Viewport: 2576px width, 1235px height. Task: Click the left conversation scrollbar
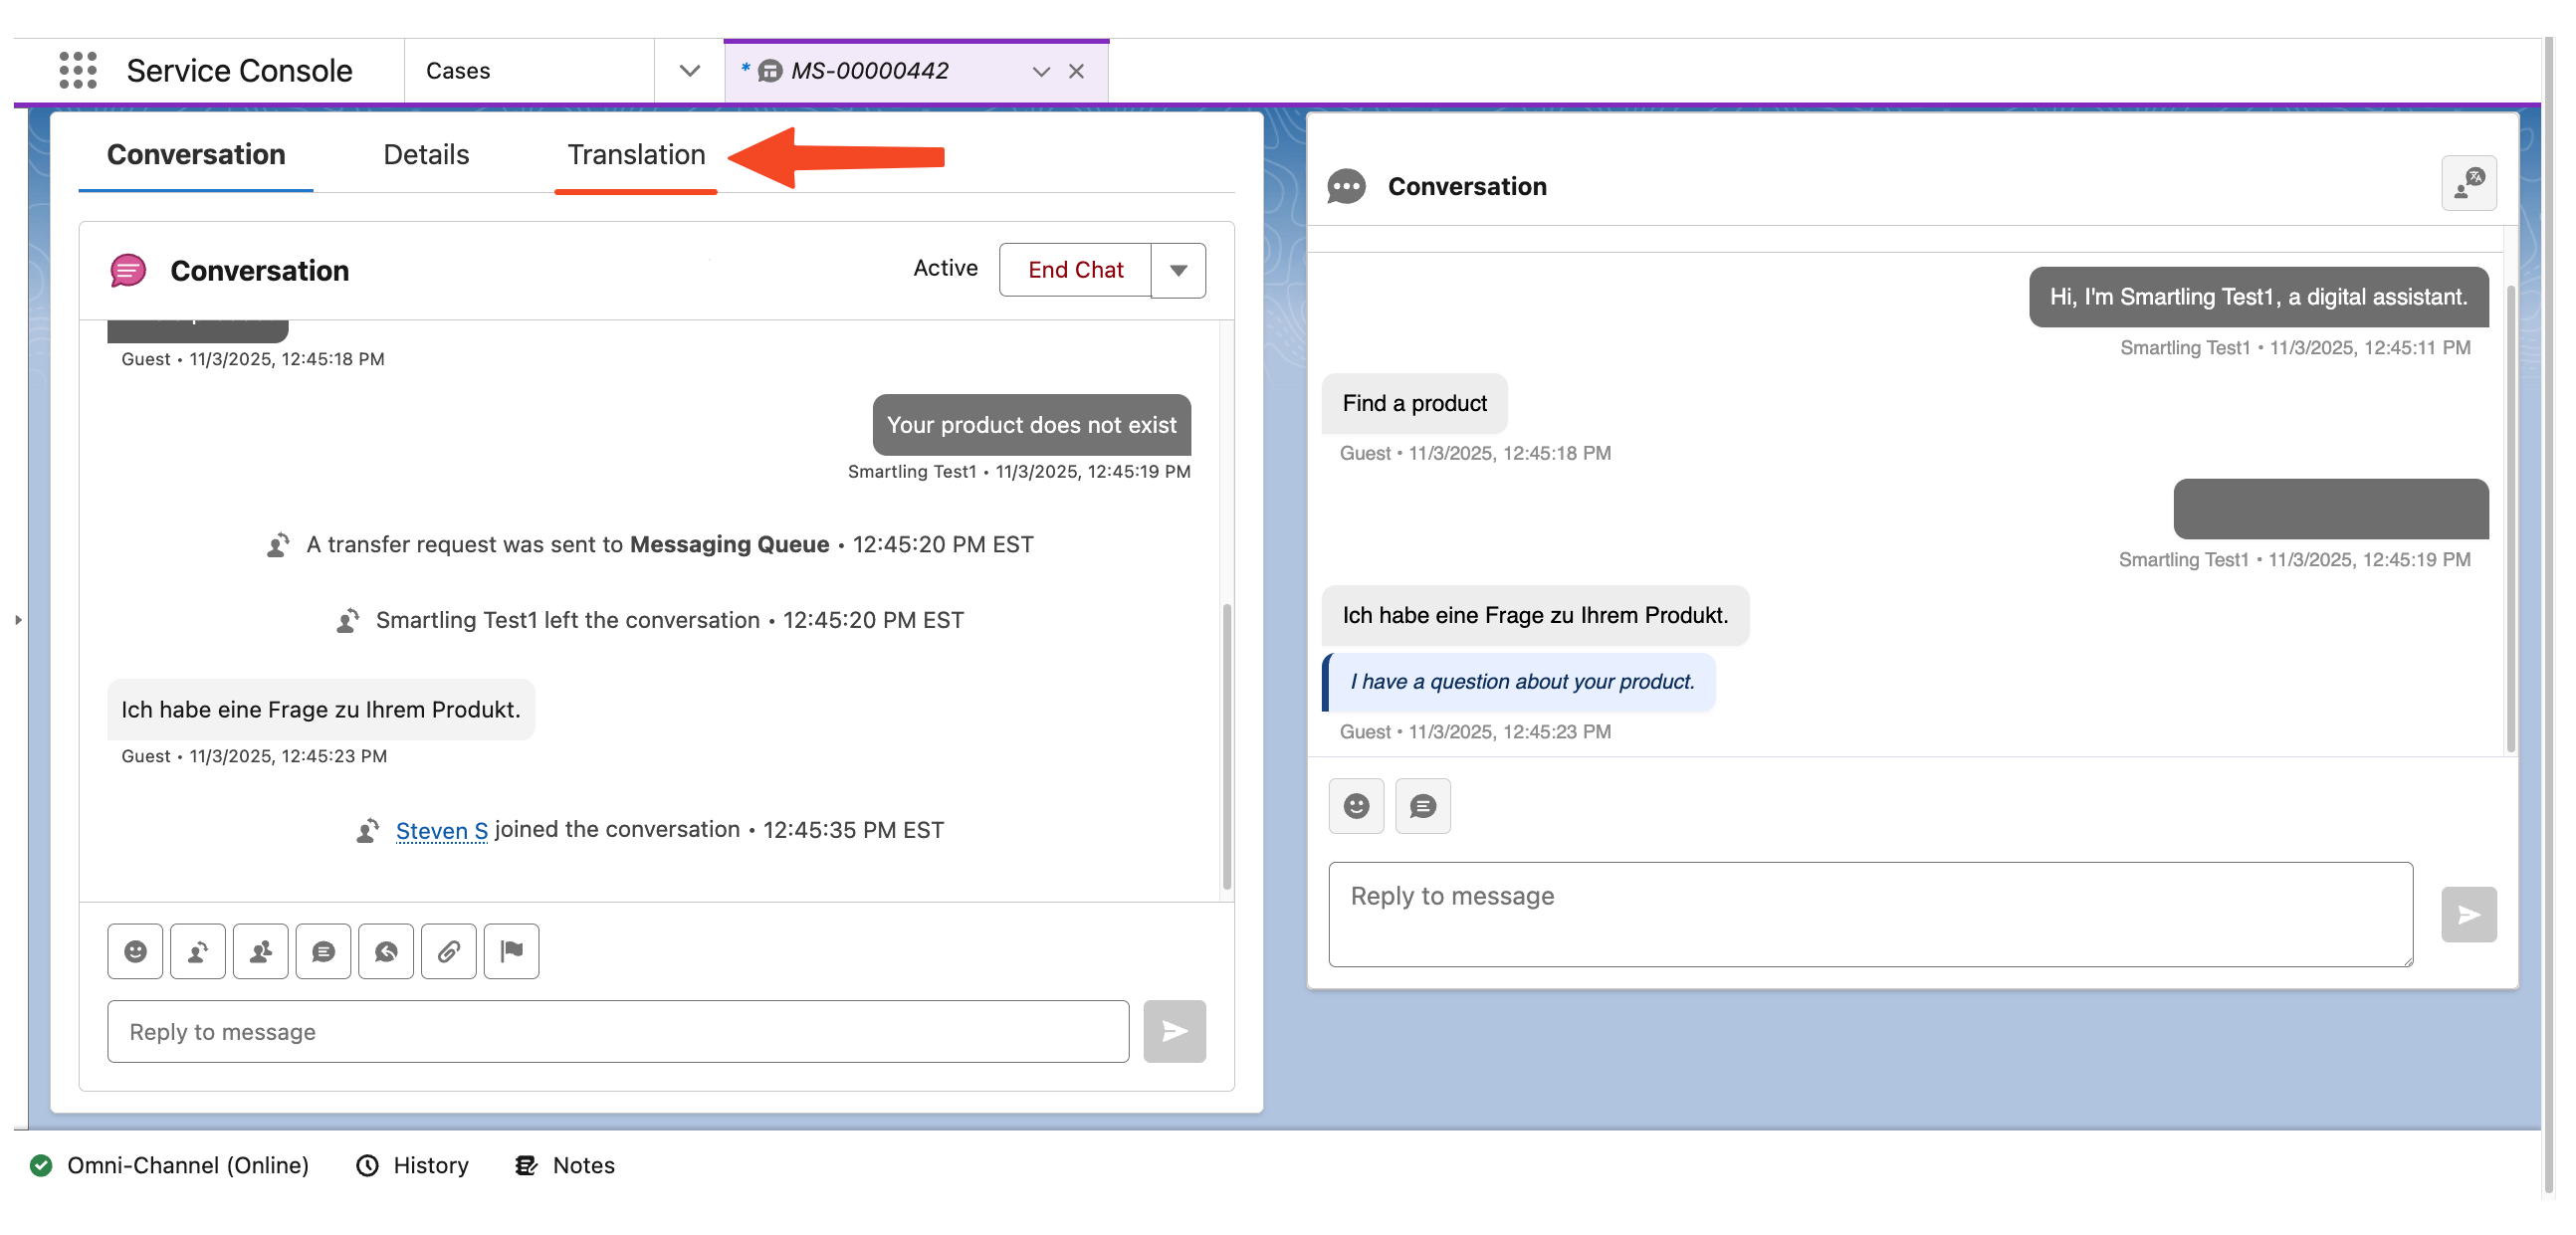(1226, 745)
